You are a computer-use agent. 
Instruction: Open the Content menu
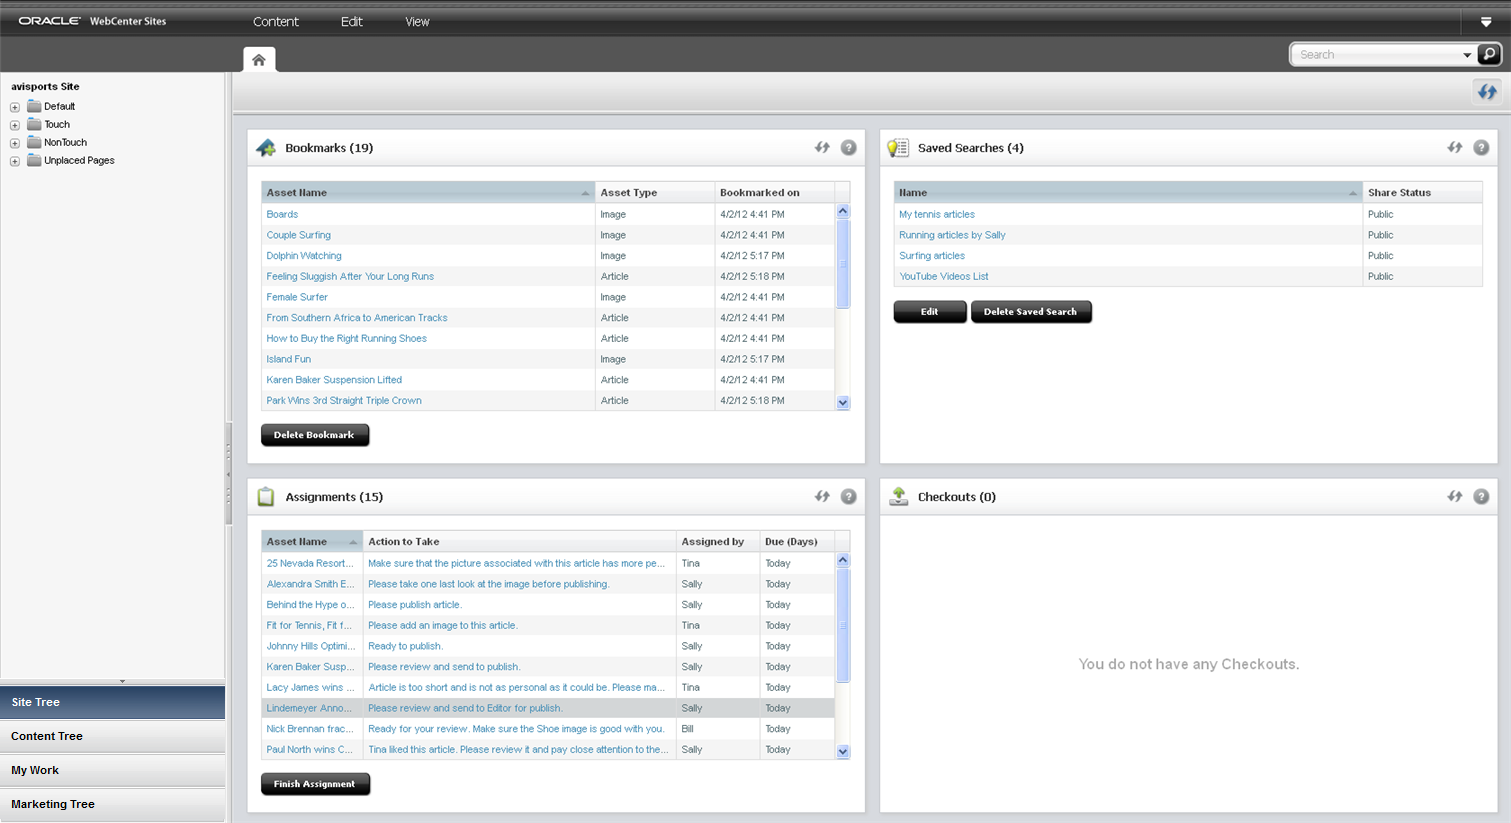tap(275, 21)
